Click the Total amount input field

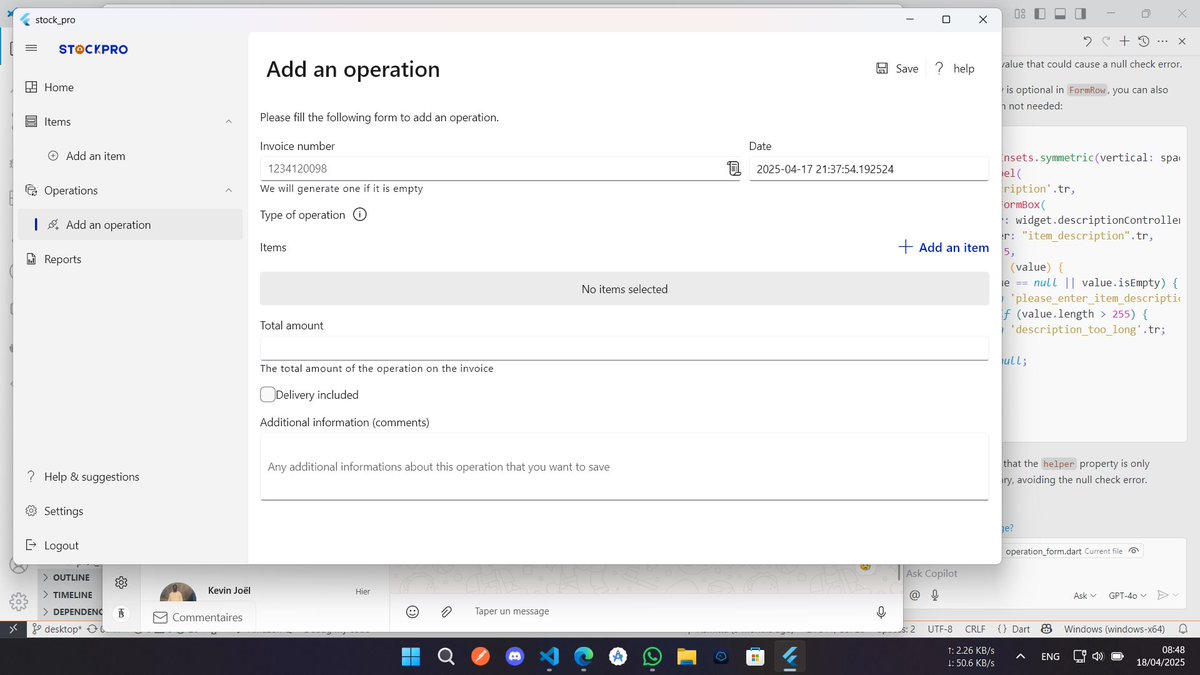point(624,347)
